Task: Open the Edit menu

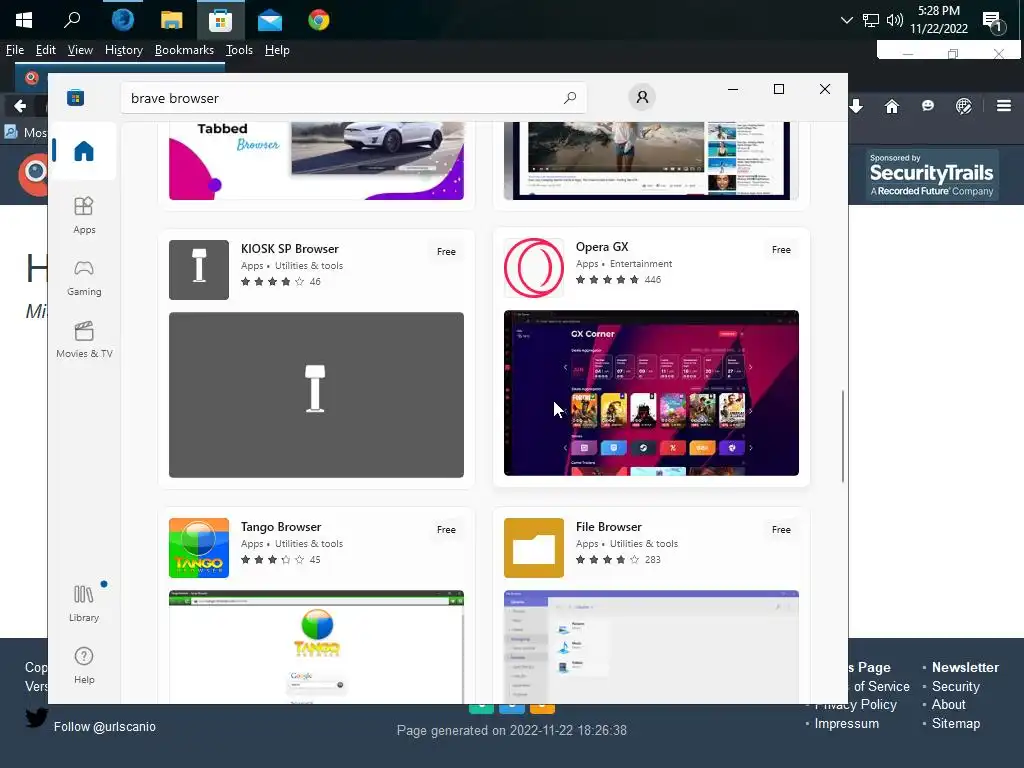Action: click(45, 50)
